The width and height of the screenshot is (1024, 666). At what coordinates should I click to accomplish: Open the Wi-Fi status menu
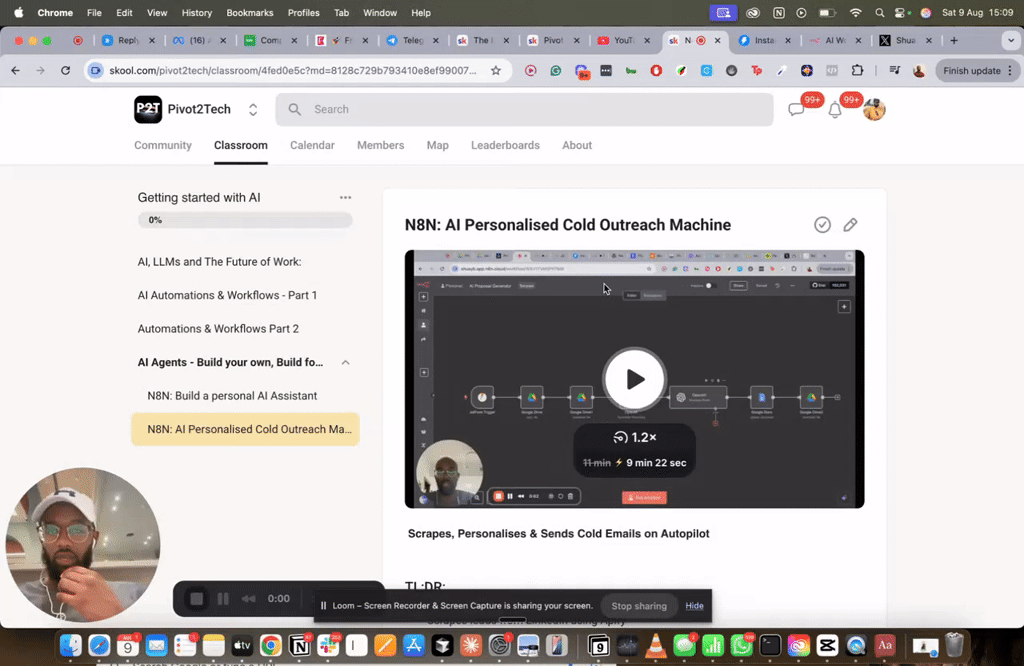[x=856, y=12]
